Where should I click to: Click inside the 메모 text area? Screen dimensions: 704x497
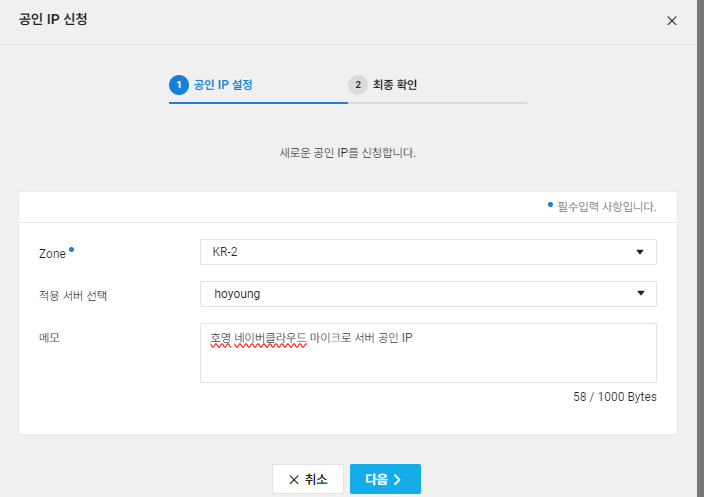[x=428, y=353]
